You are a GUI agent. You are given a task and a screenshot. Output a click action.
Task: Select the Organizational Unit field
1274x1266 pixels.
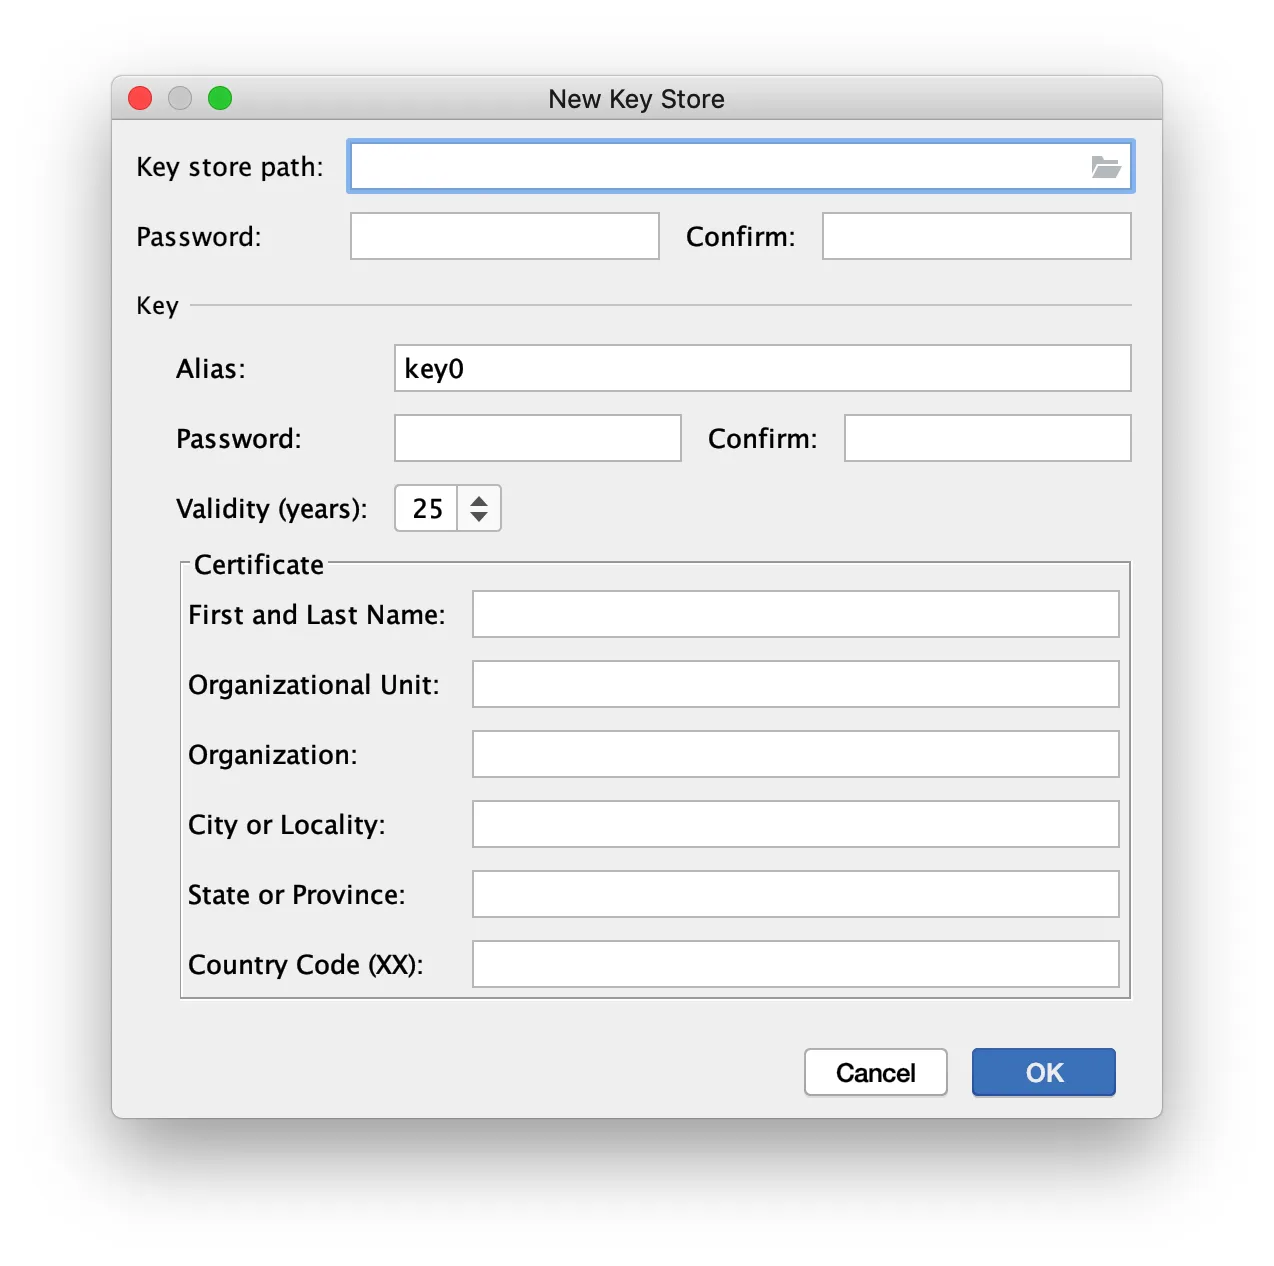click(x=796, y=684)
